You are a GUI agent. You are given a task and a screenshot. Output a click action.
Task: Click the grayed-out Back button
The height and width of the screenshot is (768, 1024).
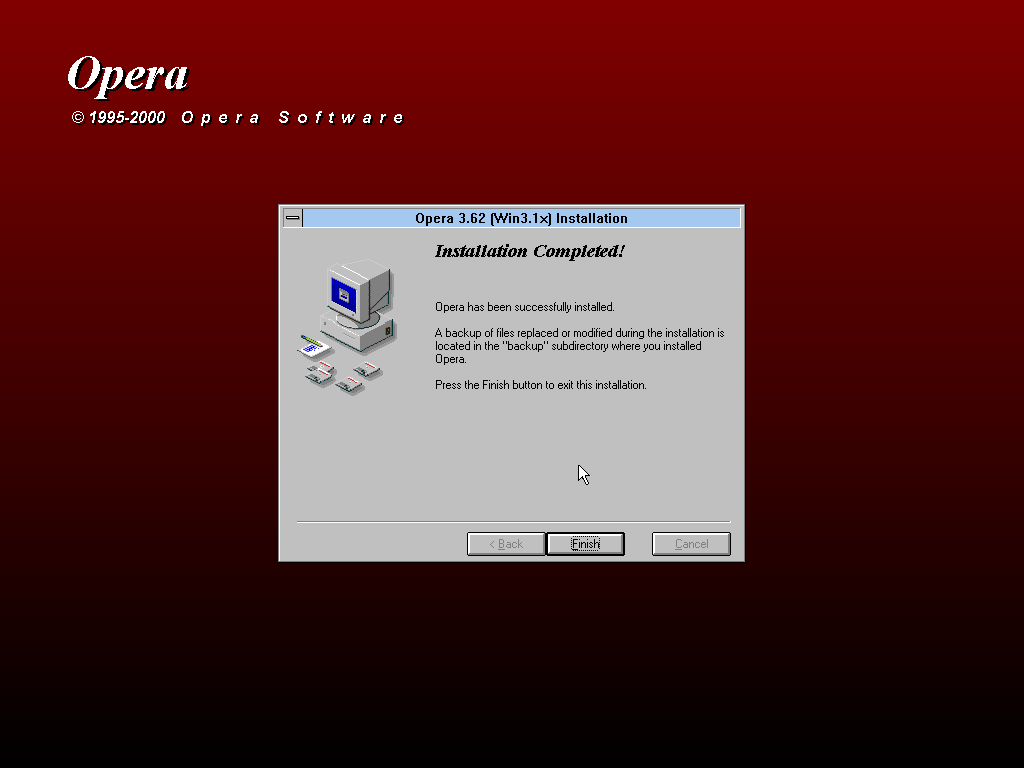click(506, 544)
